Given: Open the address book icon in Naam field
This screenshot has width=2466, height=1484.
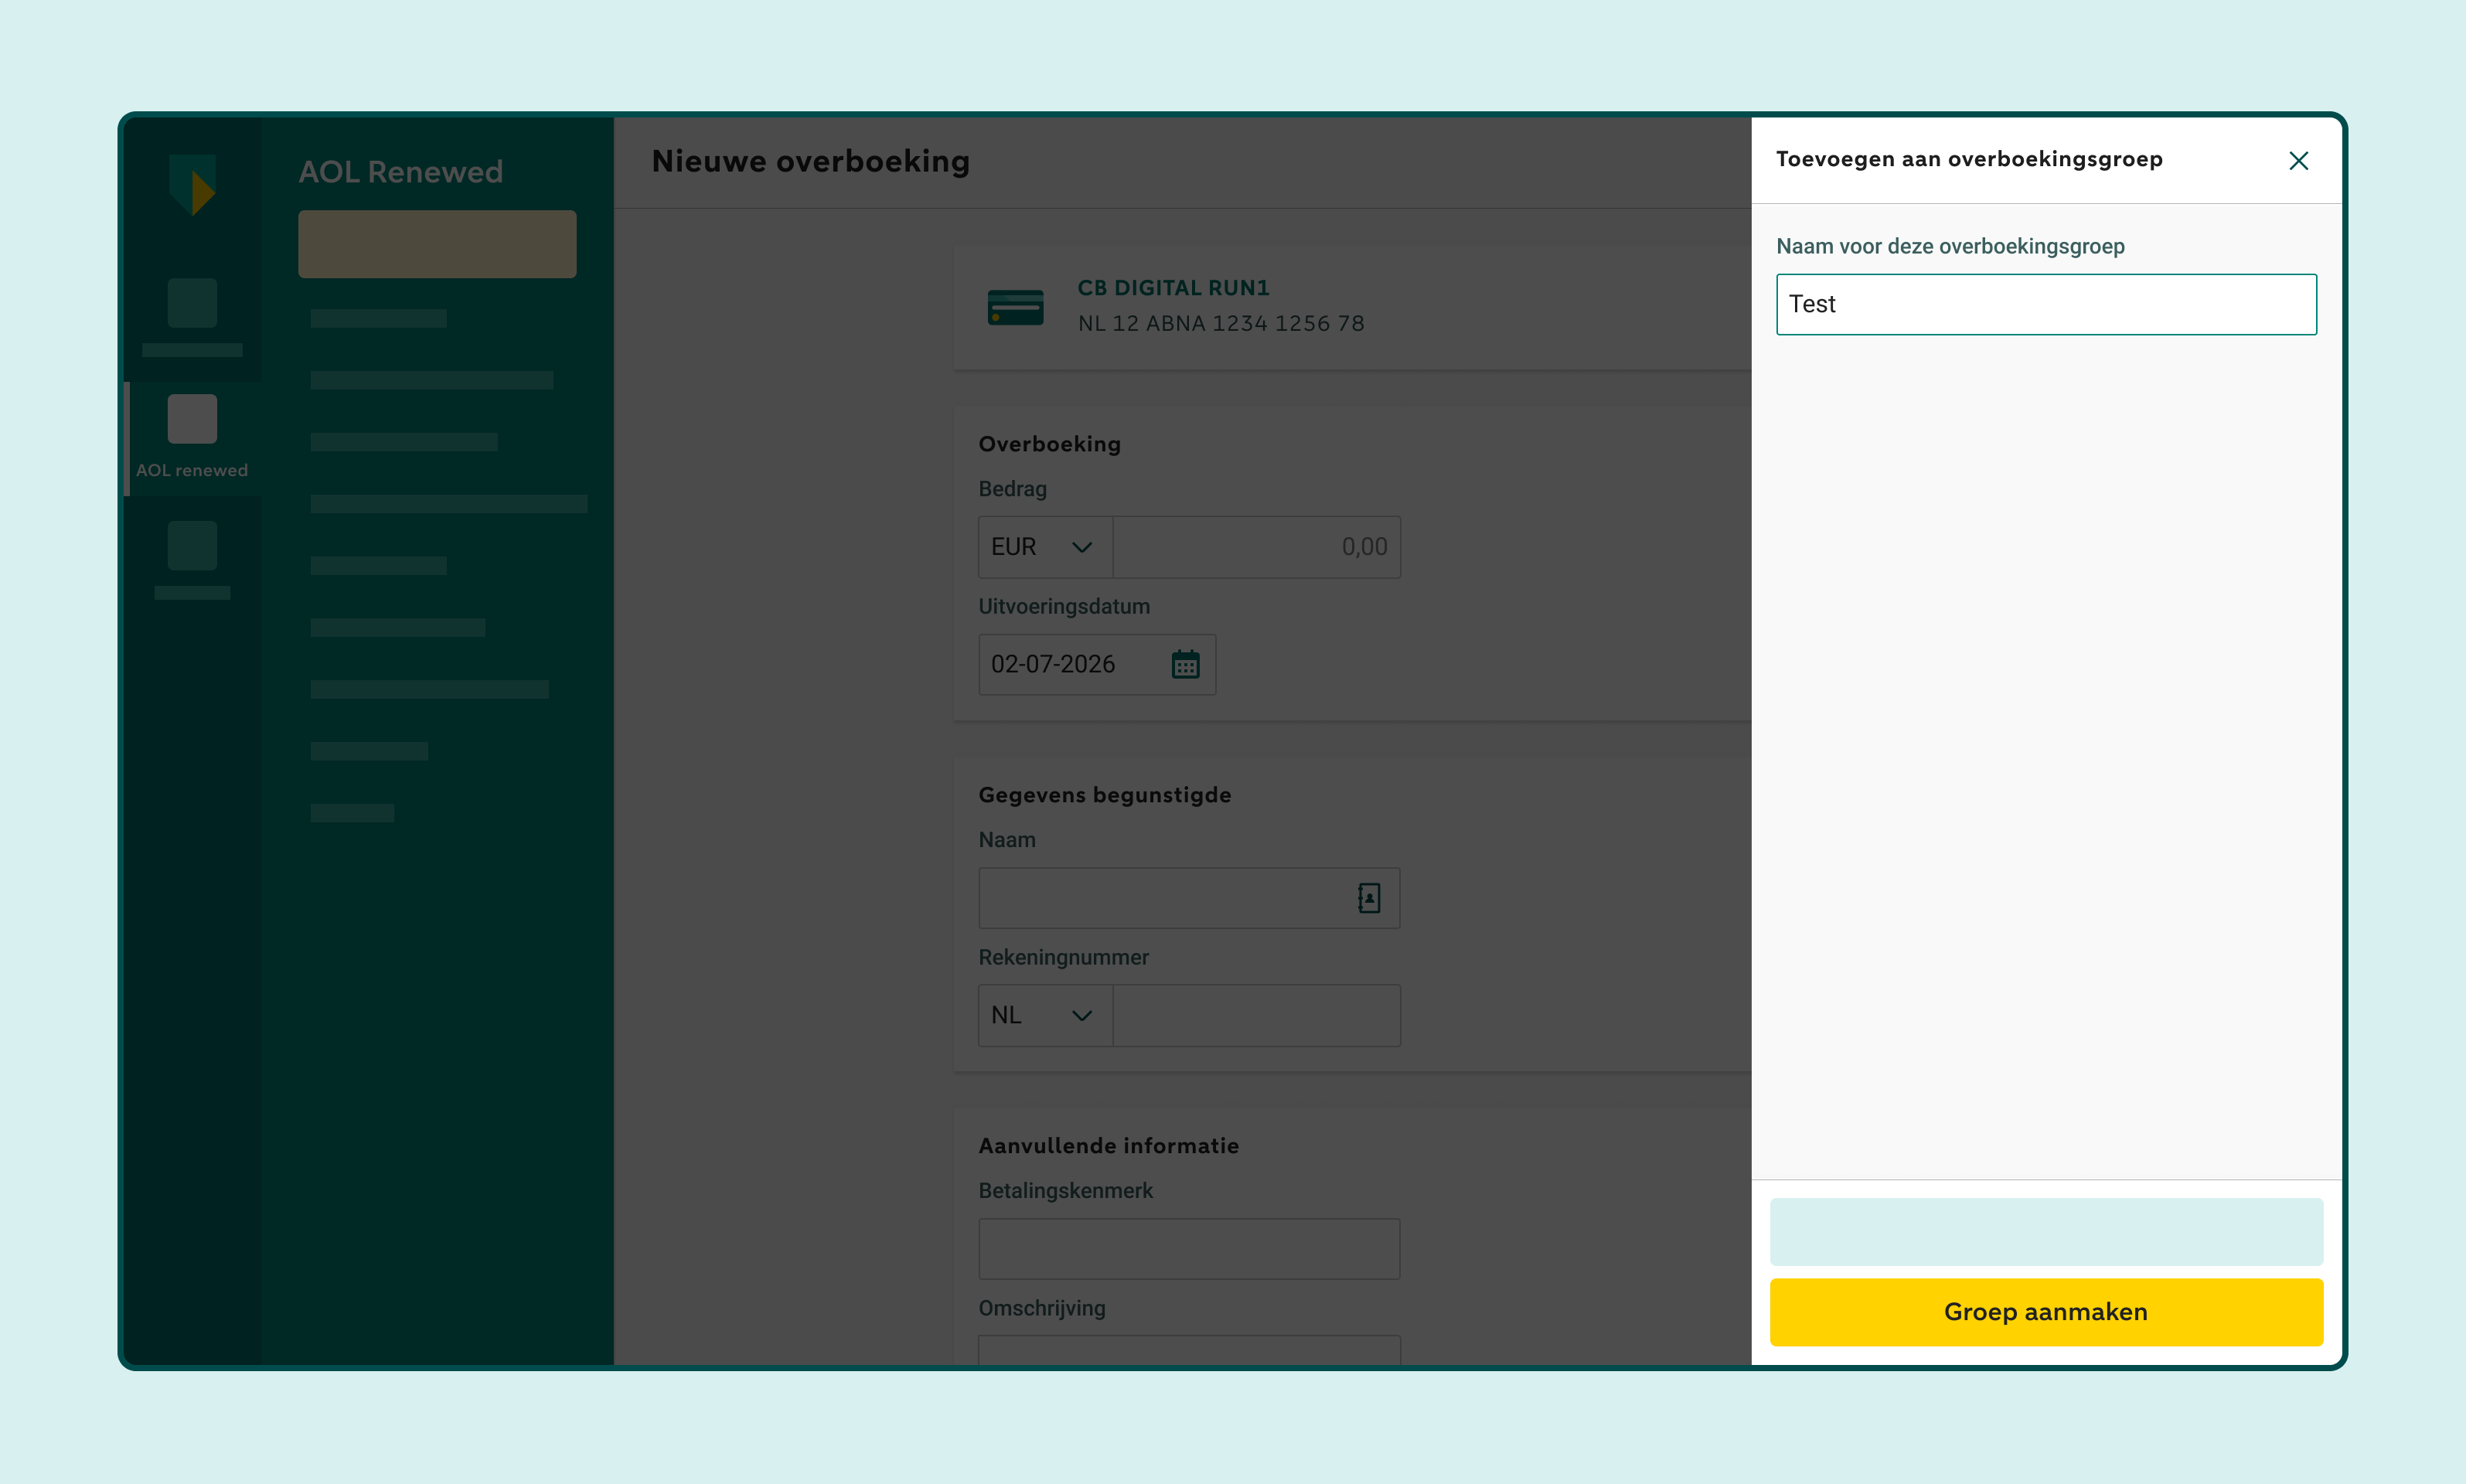Looking at the screenshot, I should click(x=1369, y=898).
